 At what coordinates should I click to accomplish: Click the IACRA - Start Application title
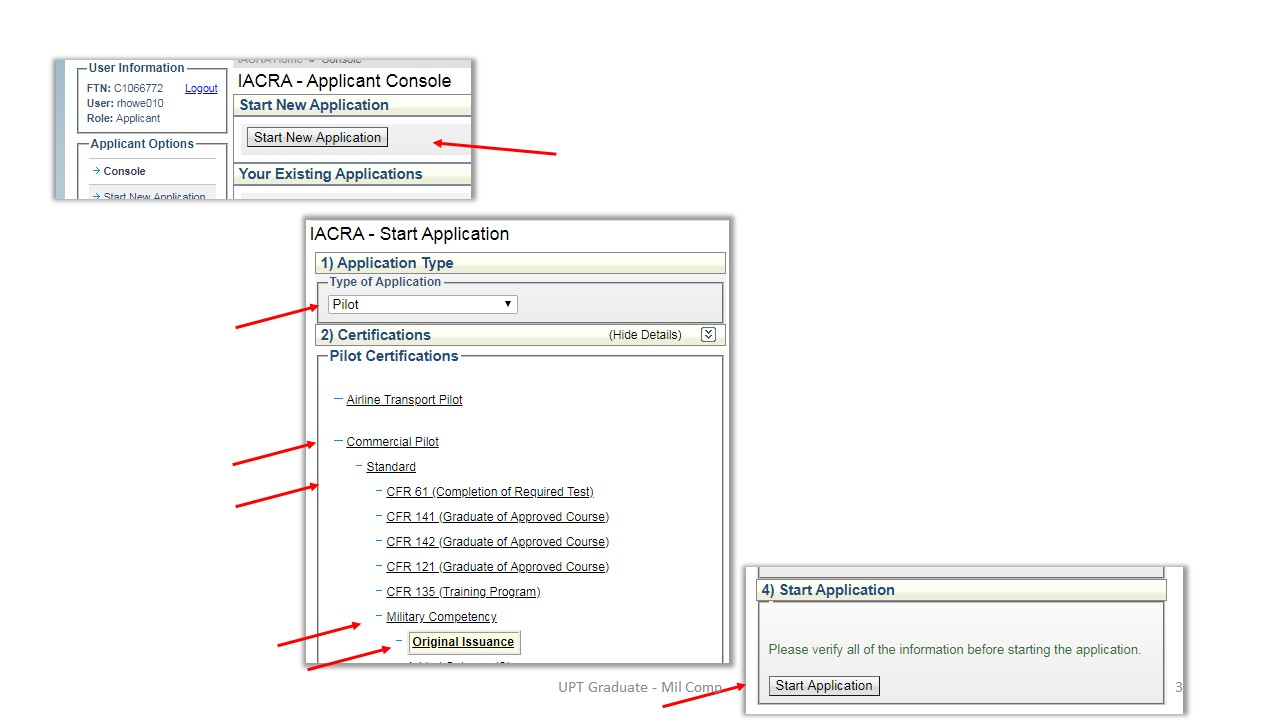(x=409, y=234)
